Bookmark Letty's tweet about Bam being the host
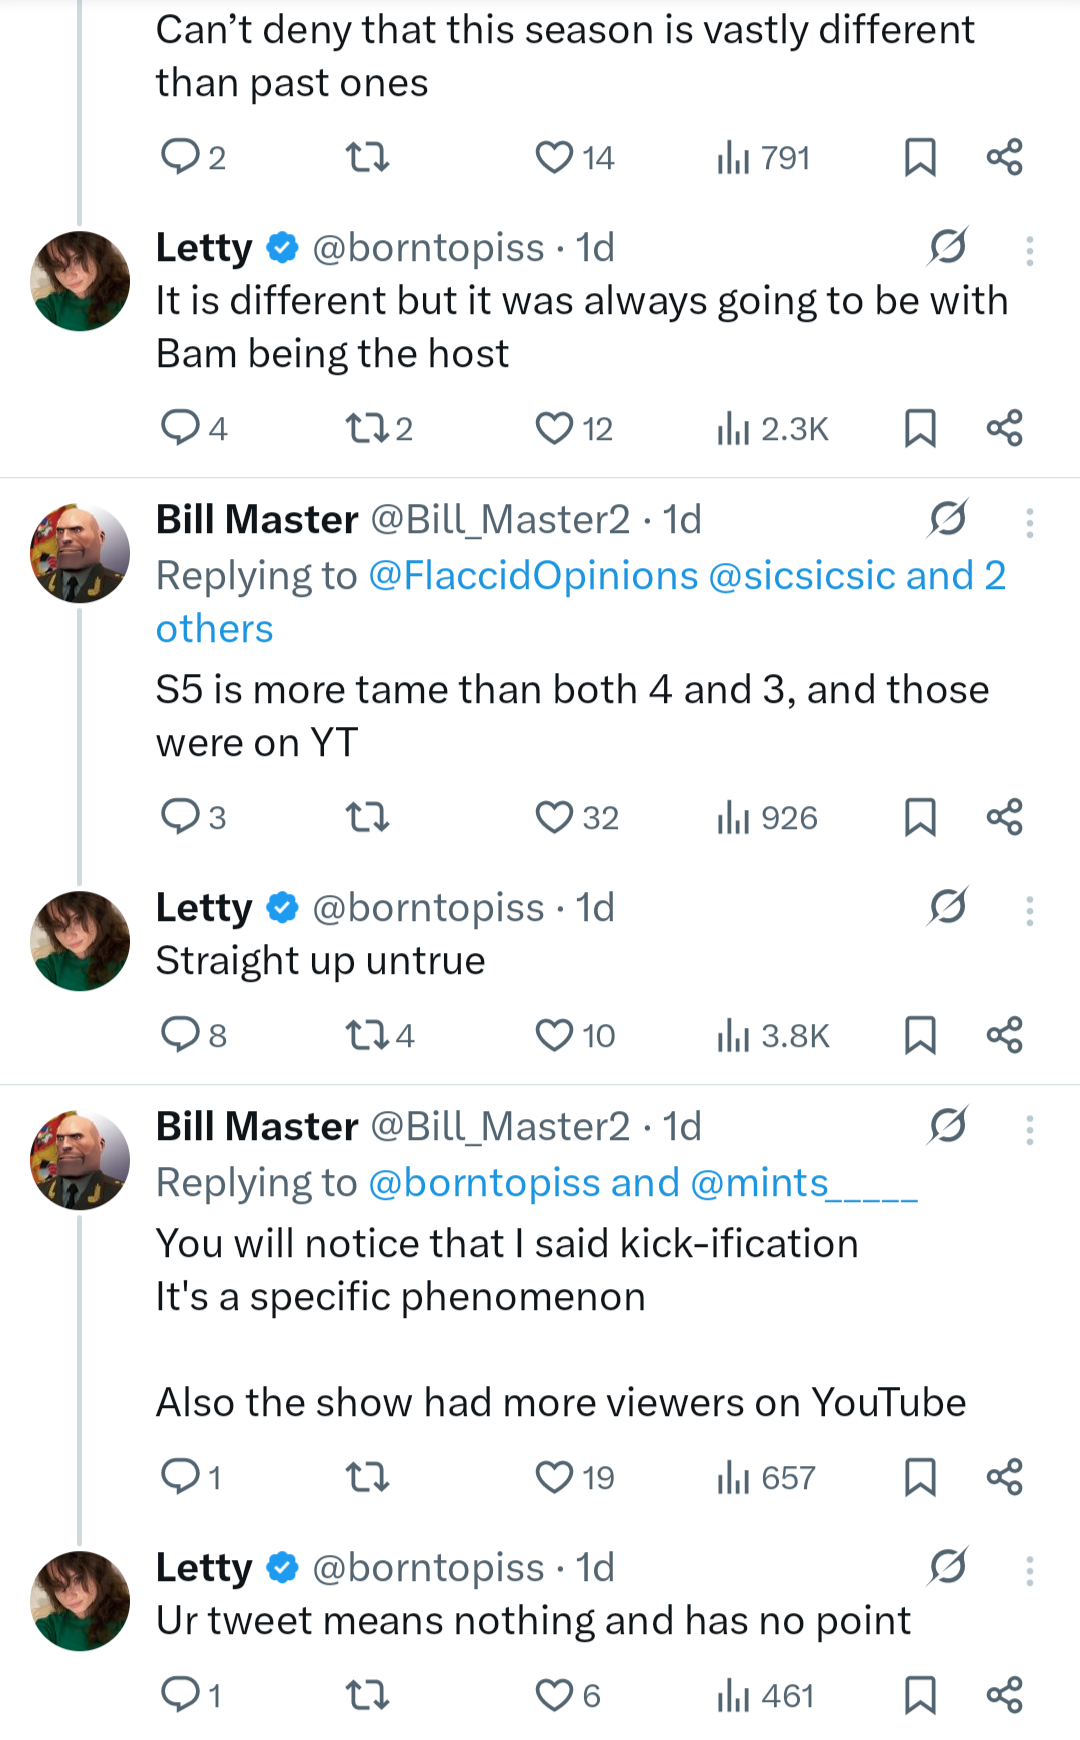This screenshot has width=1080, height=1740. (x=920, y=428)
